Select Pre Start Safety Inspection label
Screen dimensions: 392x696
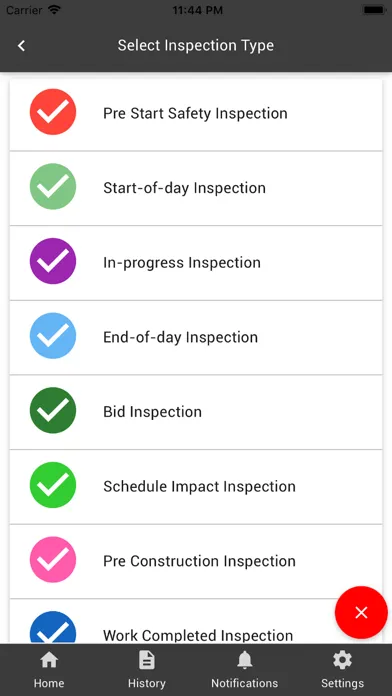[195, 114]
